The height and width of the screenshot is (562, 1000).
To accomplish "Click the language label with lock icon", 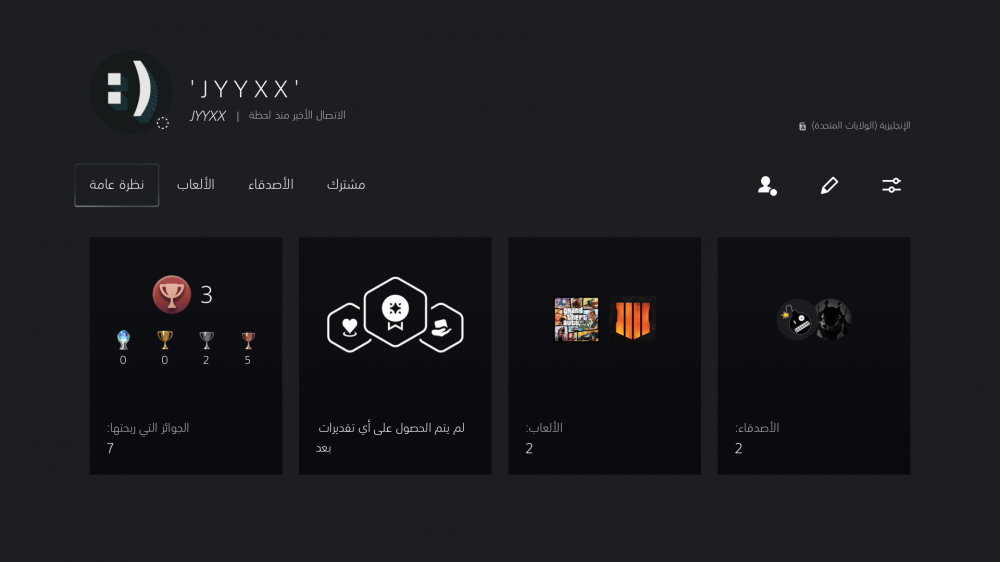I will (855, 126).
